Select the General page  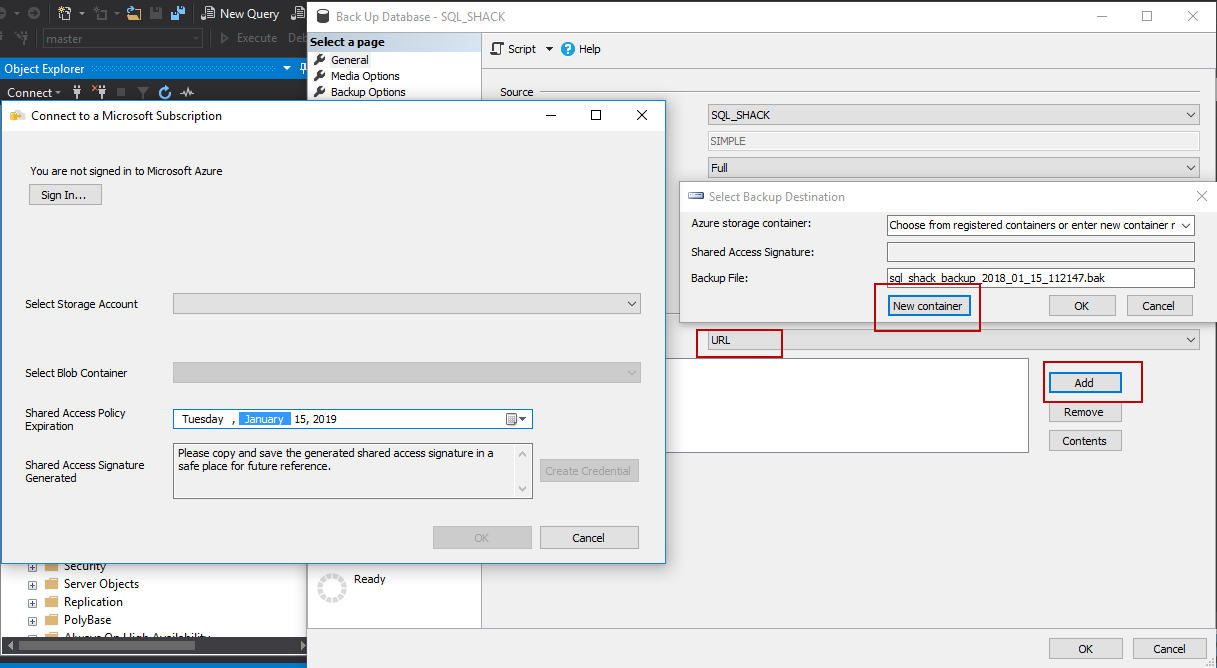[x=350, y=60]
